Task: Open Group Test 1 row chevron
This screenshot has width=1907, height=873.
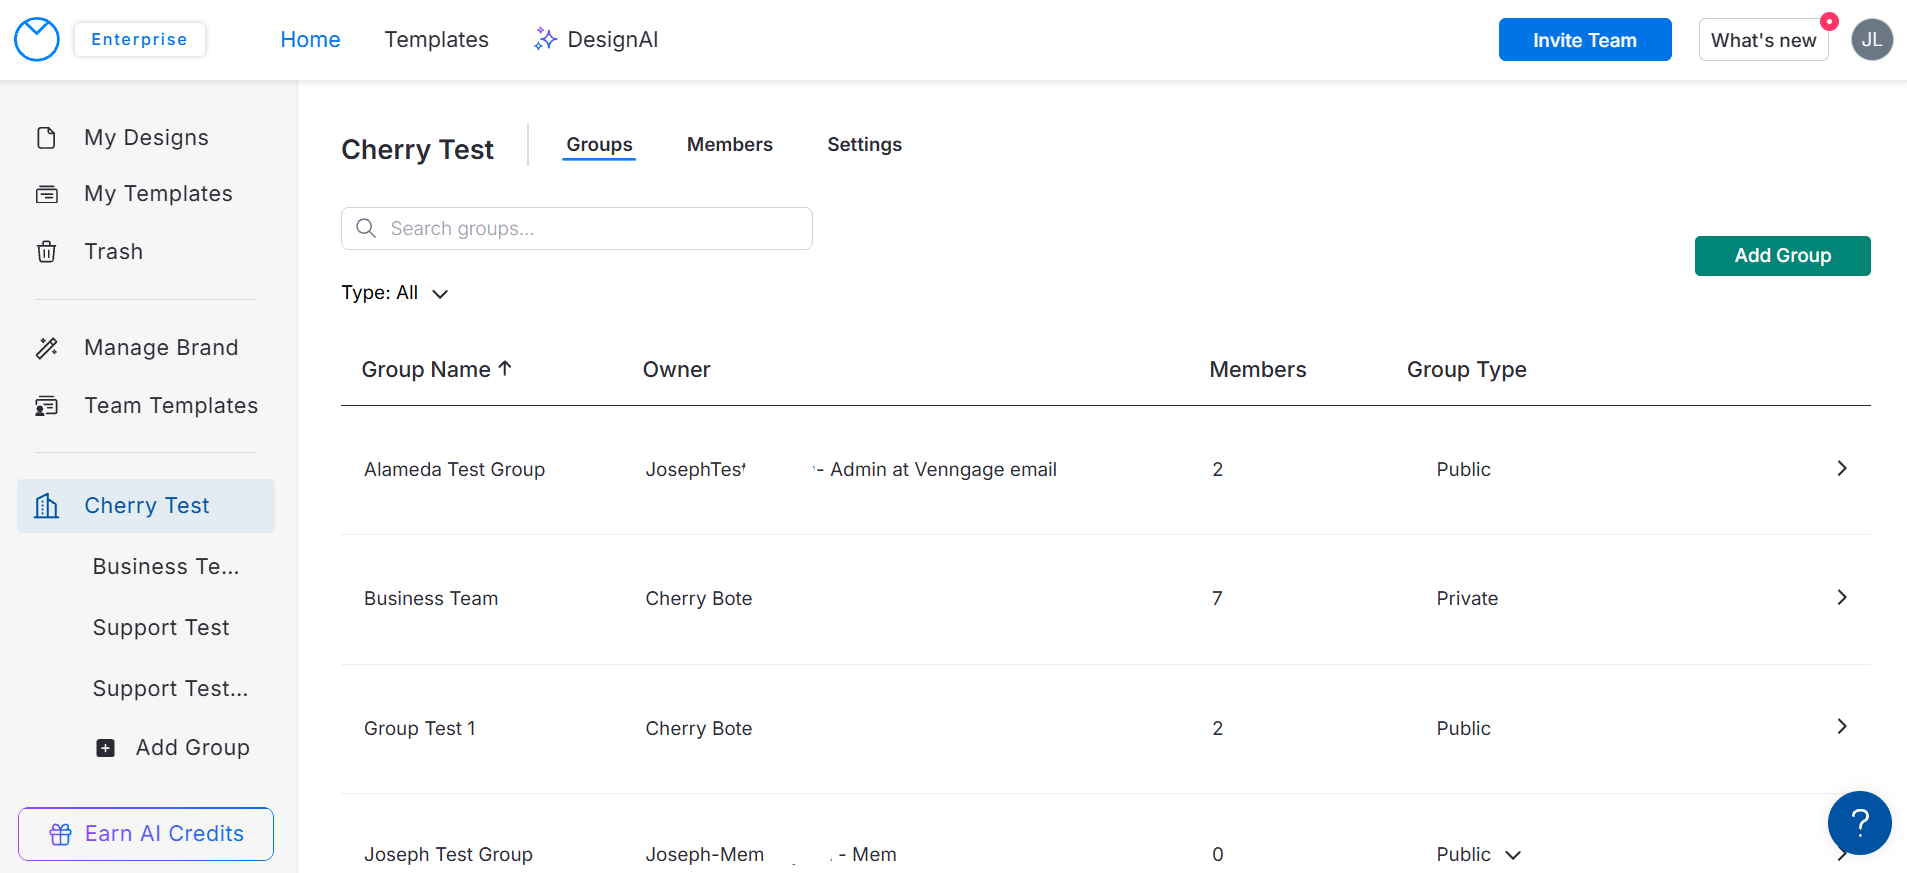Action: [x=1841, y=726]
